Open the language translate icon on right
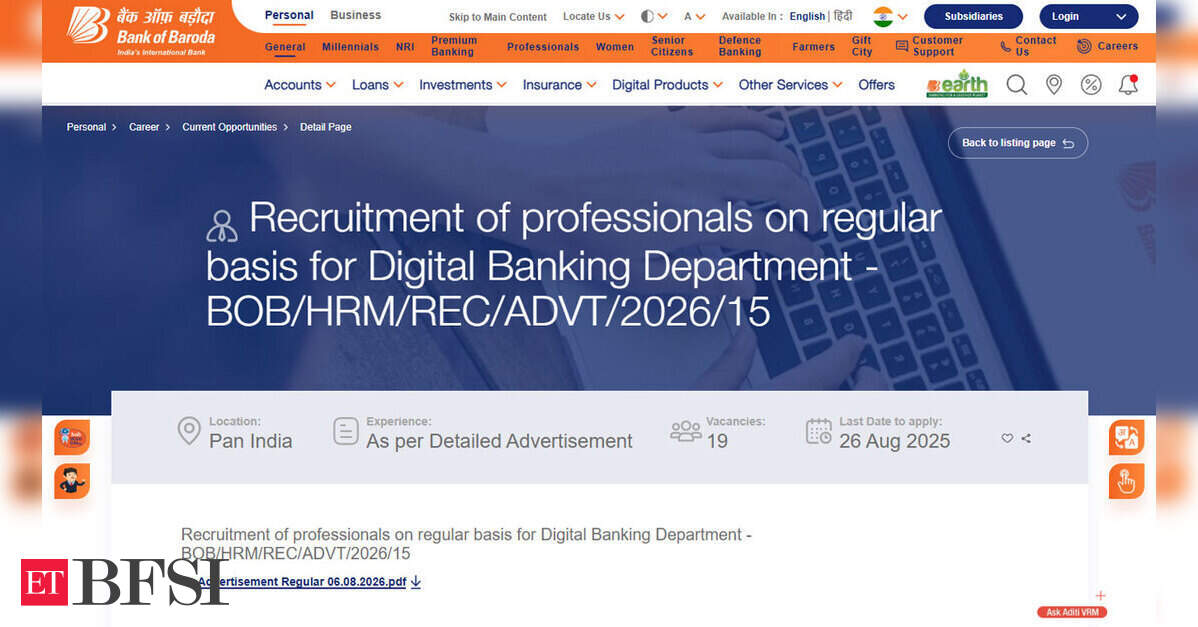 coord(1126,438)
